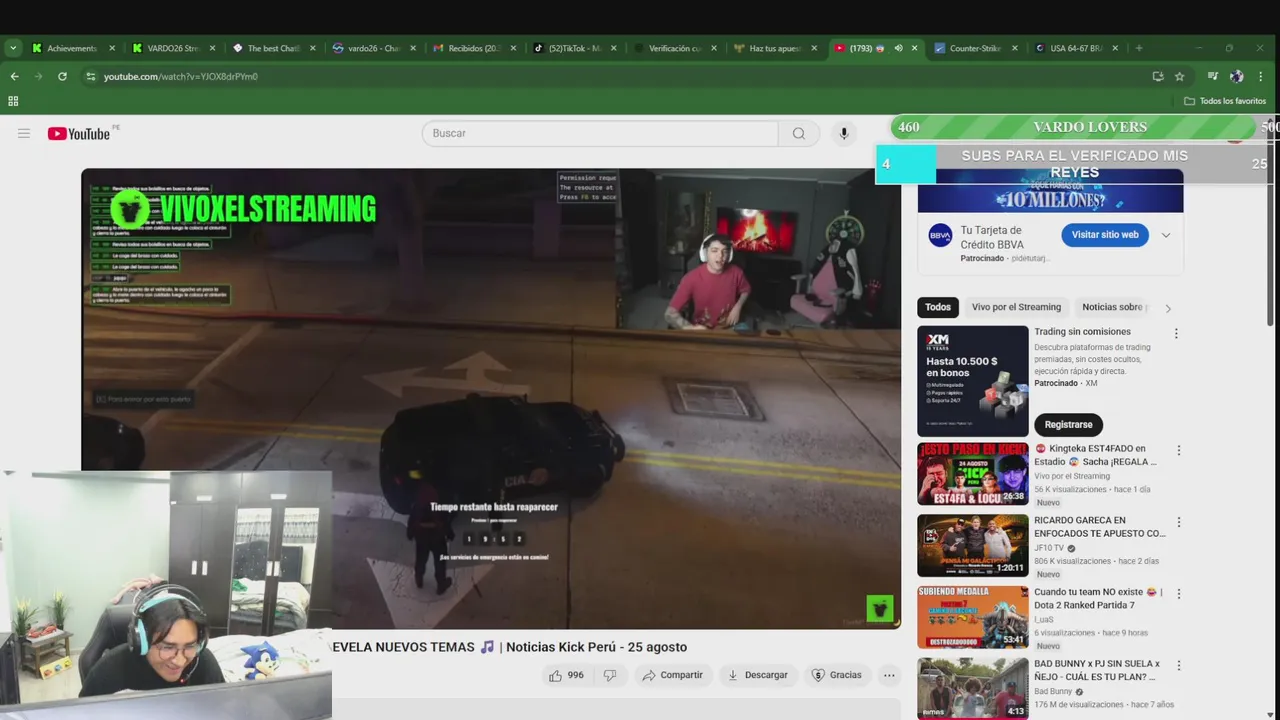
Task: Click Visitar sitio web on BBVA ad
Action: [1105, 235]
